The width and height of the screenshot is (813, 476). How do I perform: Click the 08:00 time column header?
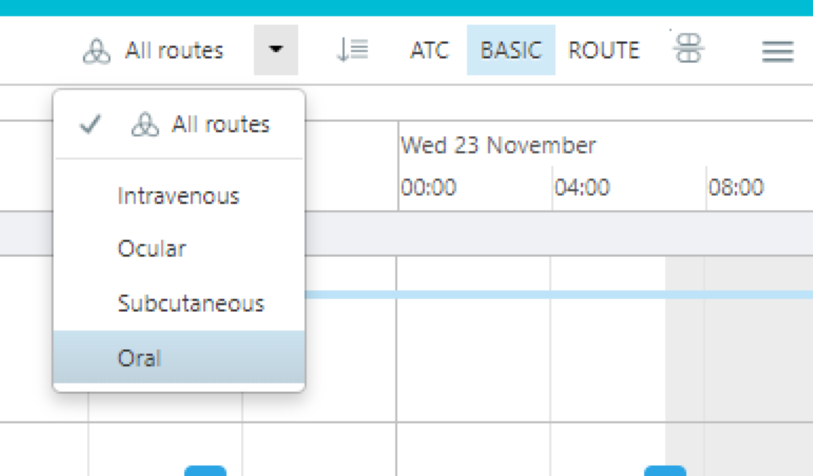click(x=736, y=187)
